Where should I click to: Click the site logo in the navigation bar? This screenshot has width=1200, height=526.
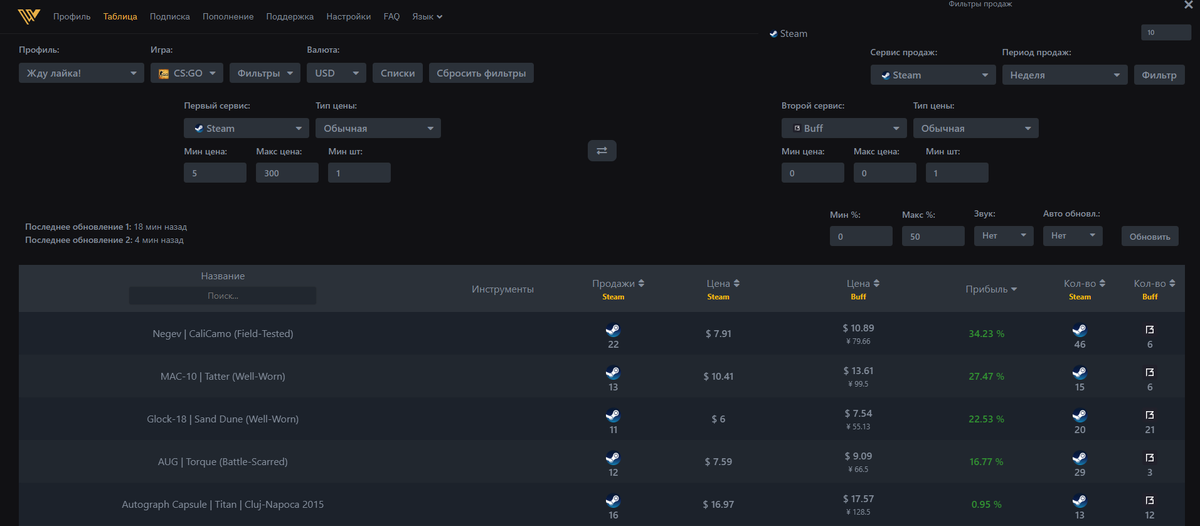coord(29,16)
